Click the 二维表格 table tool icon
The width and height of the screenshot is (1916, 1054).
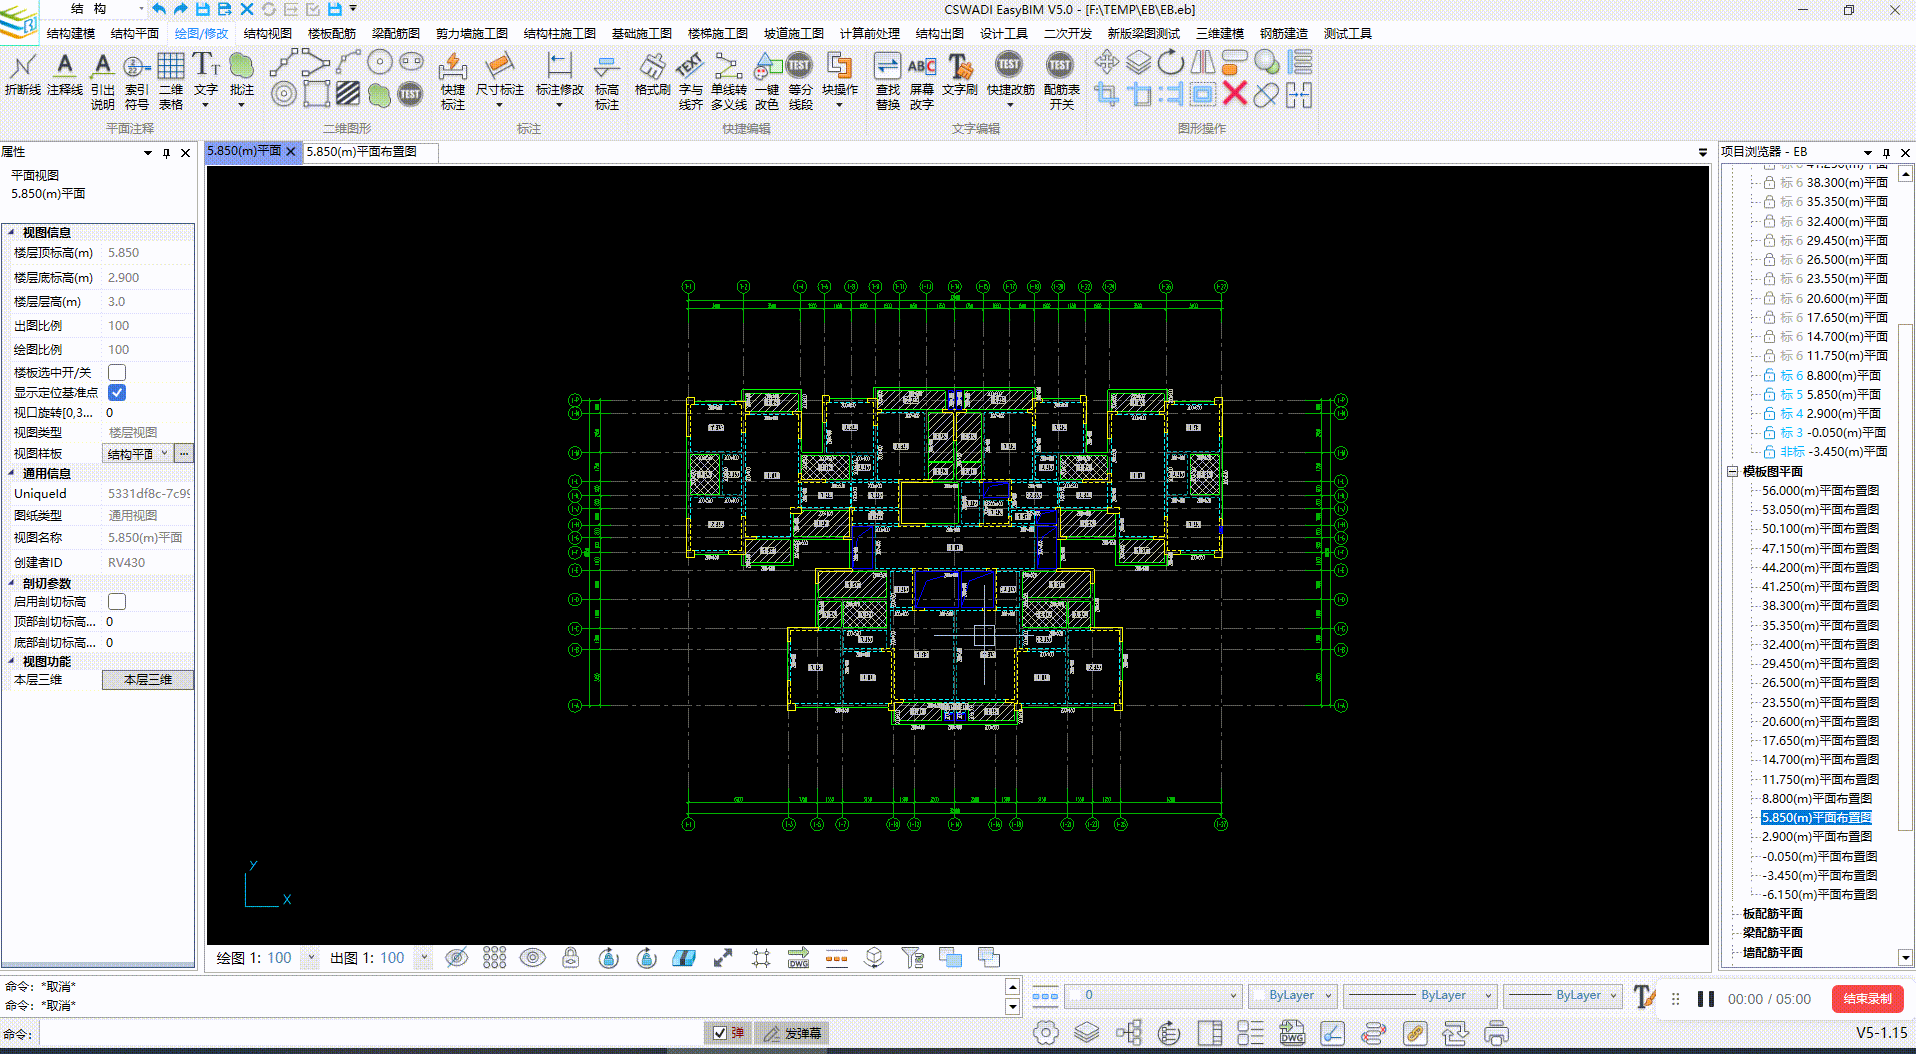click(171, 80)
